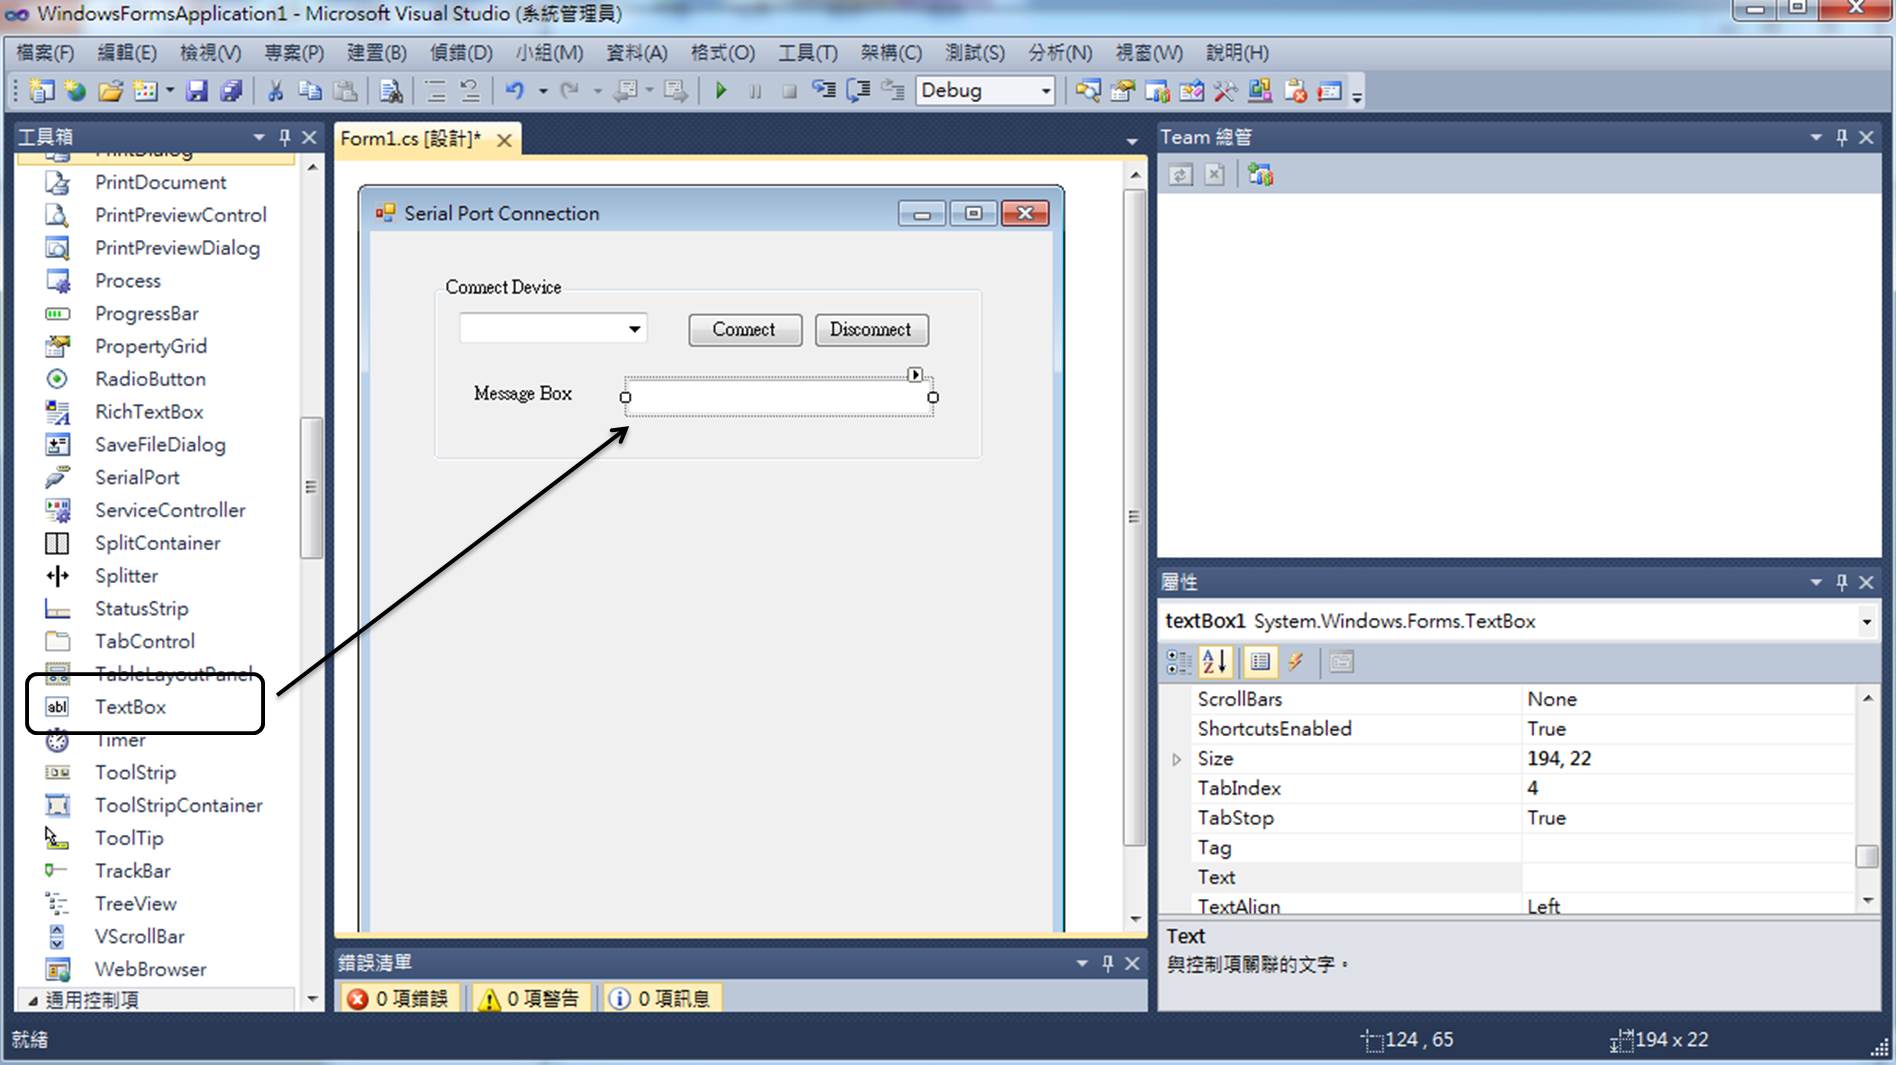
Task: Select ProgressBar in the Toolbox
Action: pos(147,314)
